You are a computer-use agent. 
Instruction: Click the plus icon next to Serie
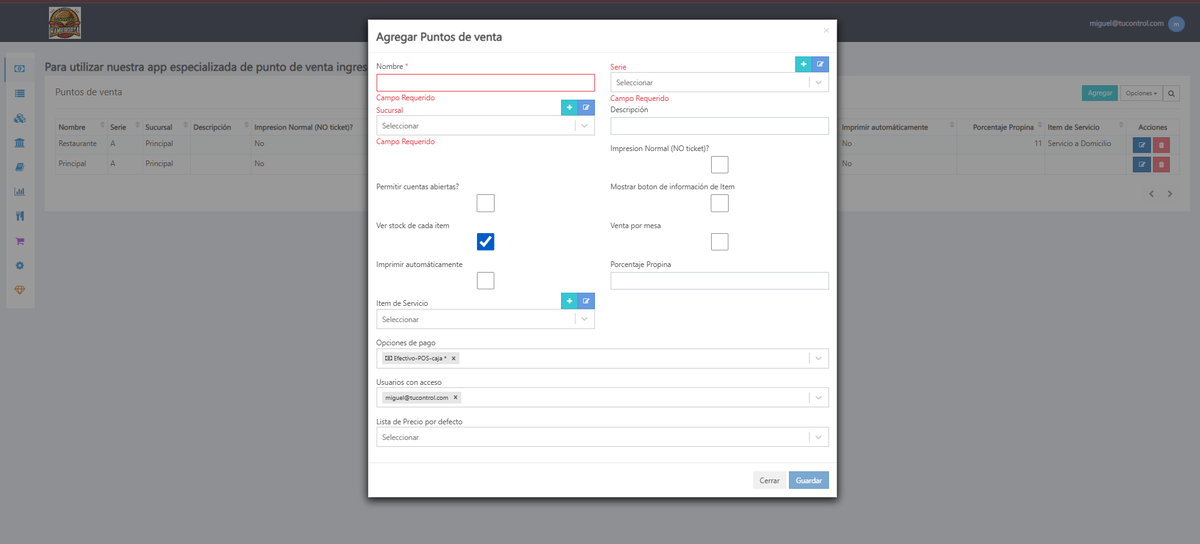pos(803,63)
